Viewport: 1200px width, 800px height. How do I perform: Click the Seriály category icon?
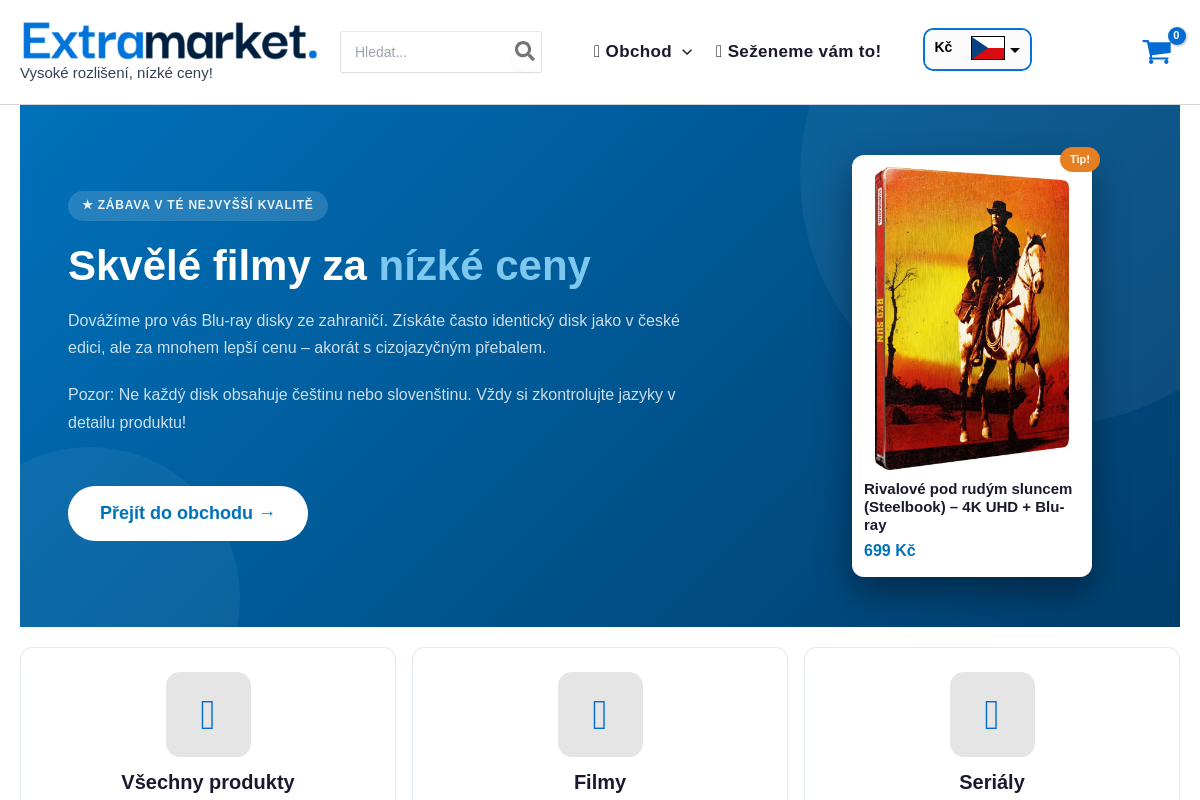point(992,714)
